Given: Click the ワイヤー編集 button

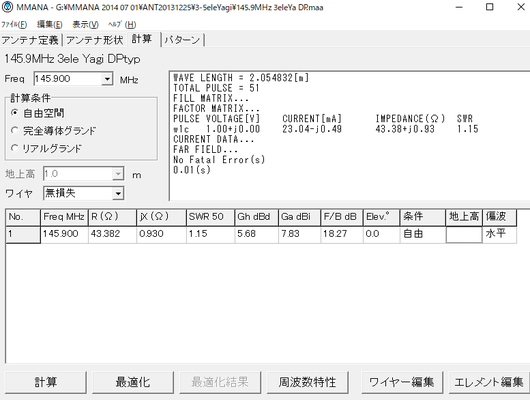Looking at the screenshot, I should tap(402, 382).
